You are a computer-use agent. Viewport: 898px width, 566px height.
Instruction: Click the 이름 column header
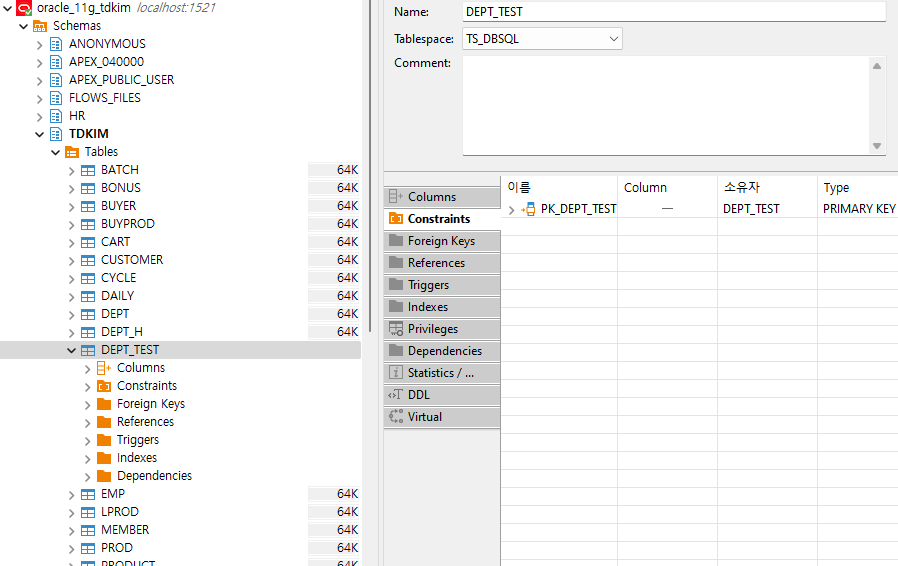[560, 187]
